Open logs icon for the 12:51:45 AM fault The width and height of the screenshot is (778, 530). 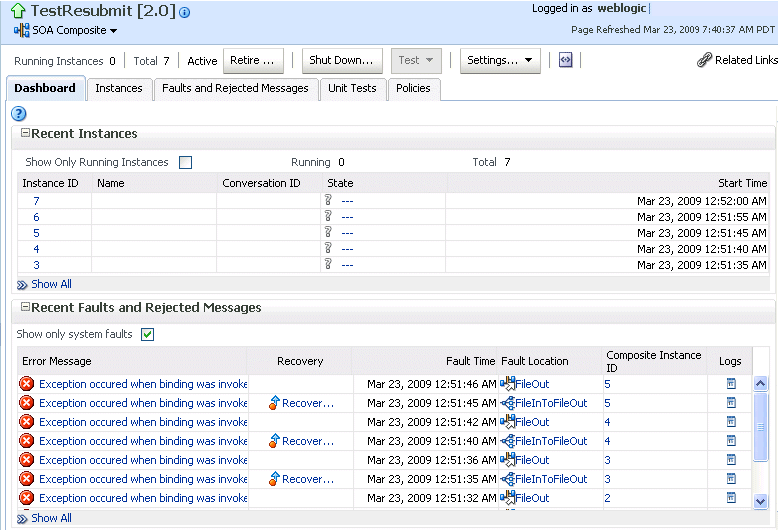731,402
